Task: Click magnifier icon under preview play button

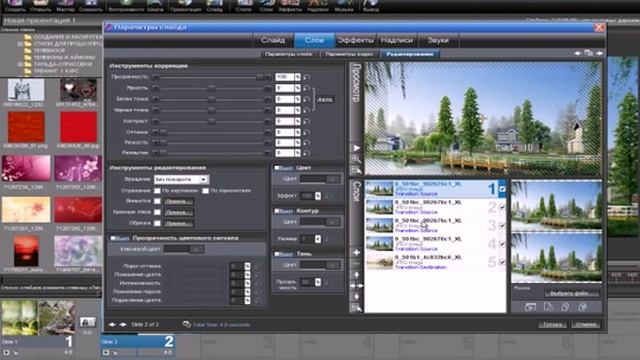Action: pos(356,159)
